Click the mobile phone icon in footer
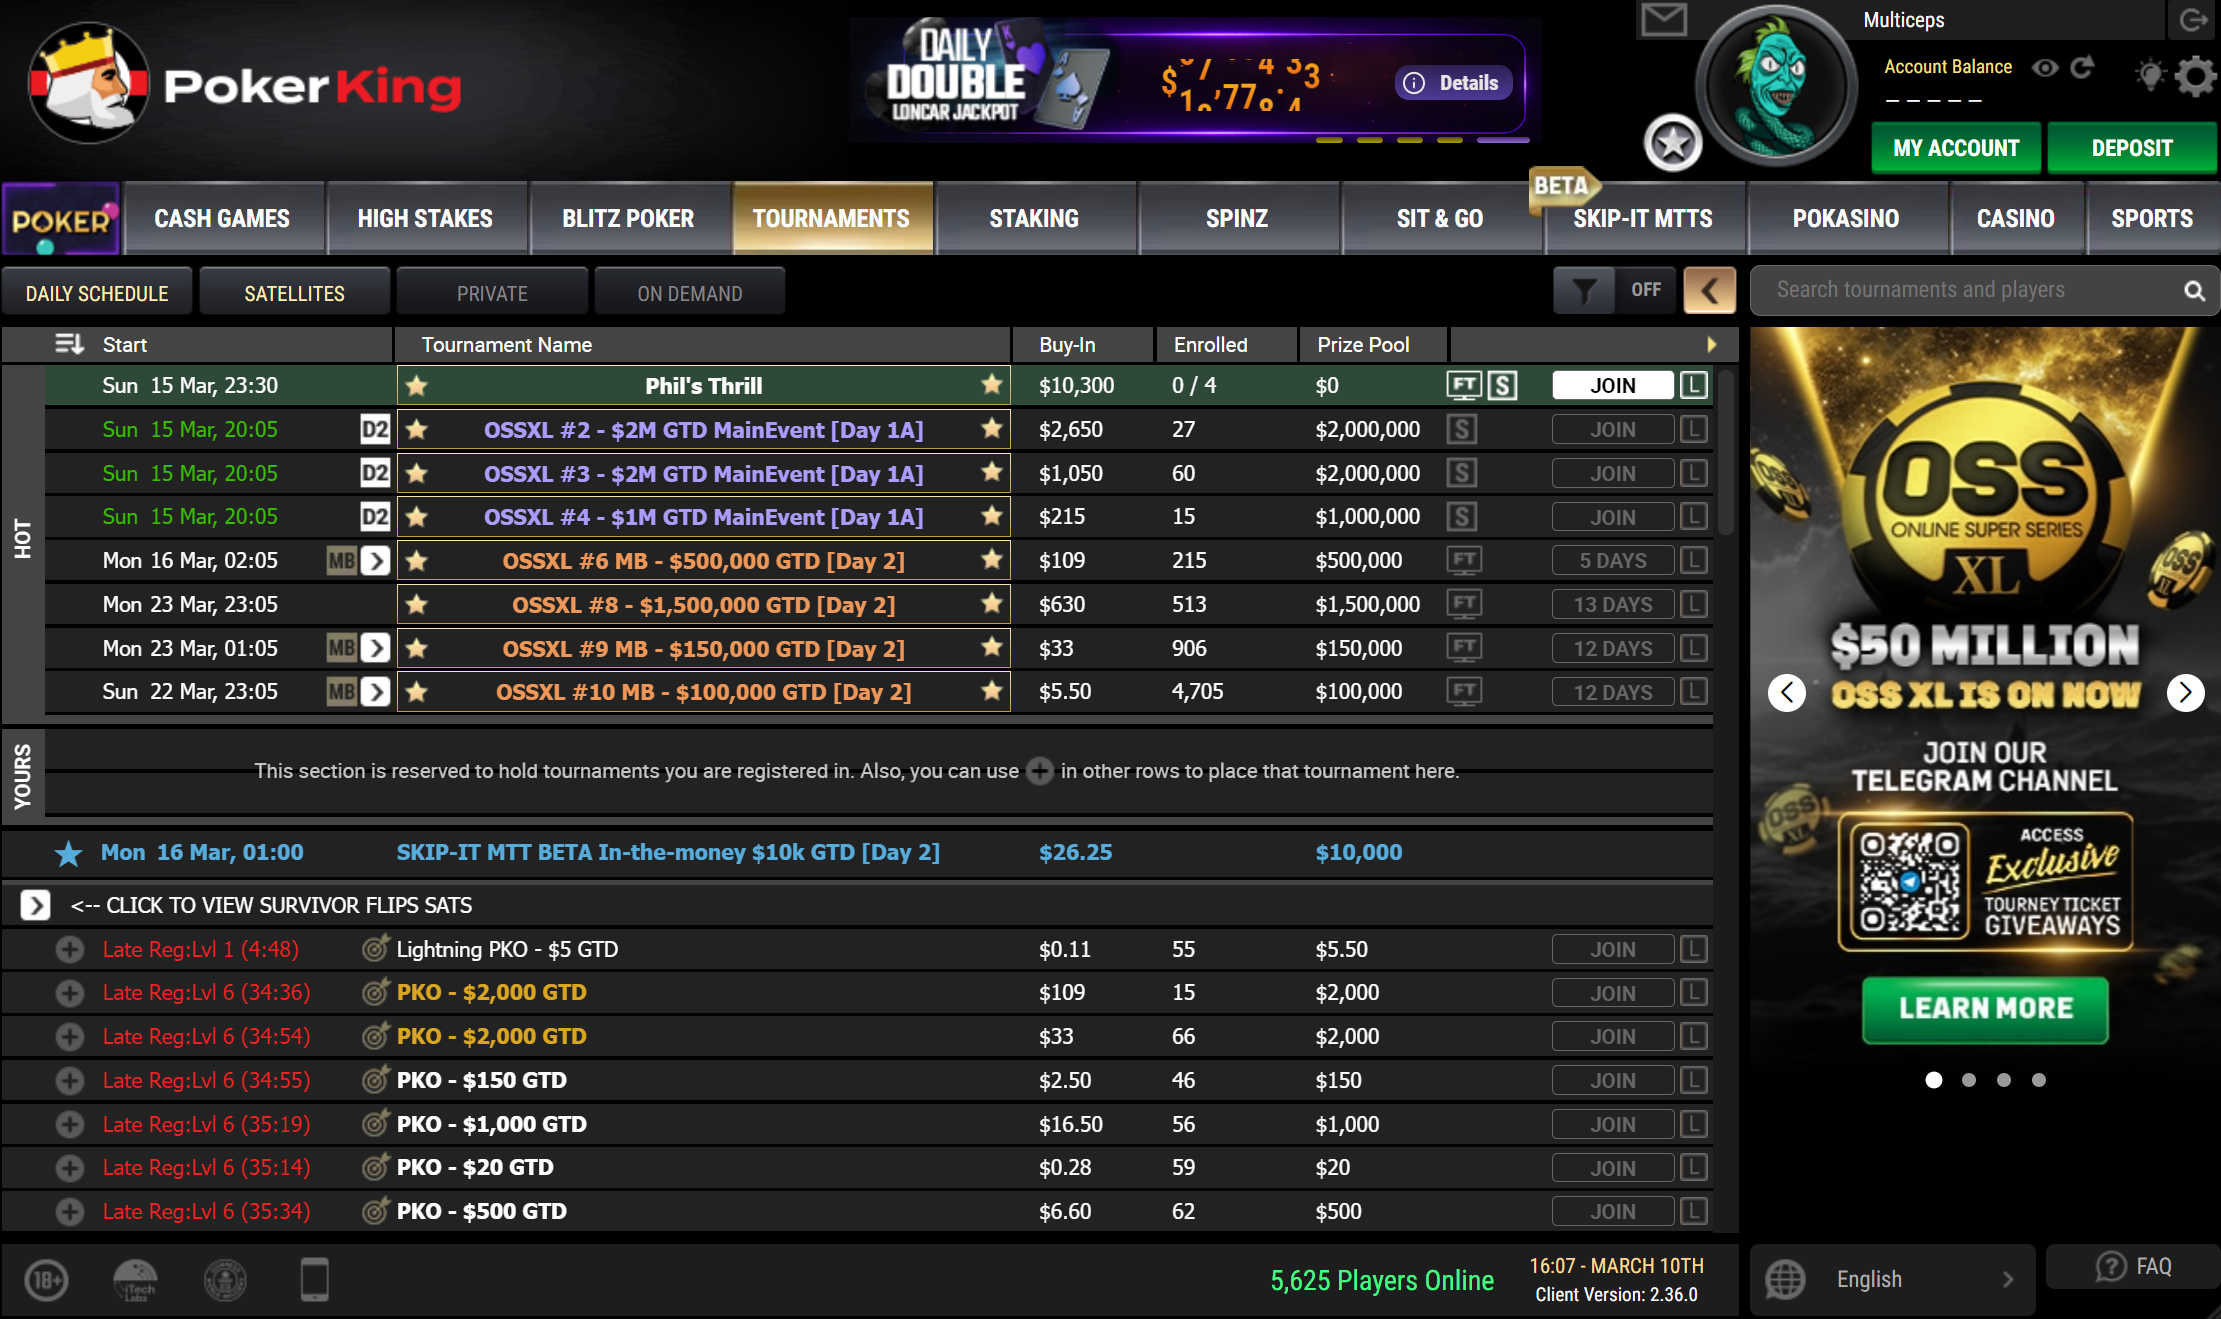2221x1319 pixels. point(314,1279)
